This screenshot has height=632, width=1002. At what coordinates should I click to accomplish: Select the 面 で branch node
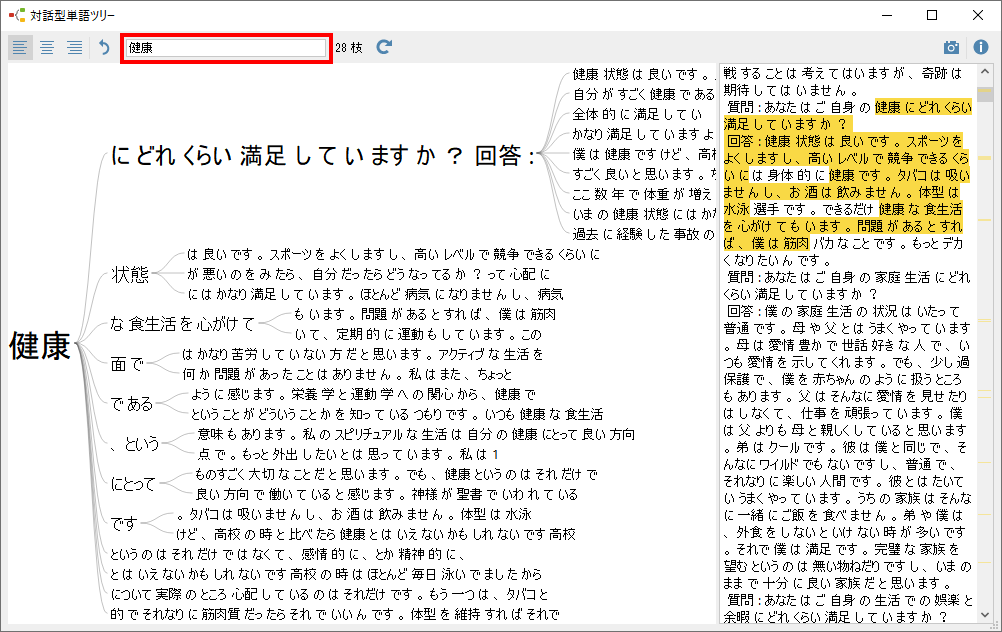tap(127, 364)
